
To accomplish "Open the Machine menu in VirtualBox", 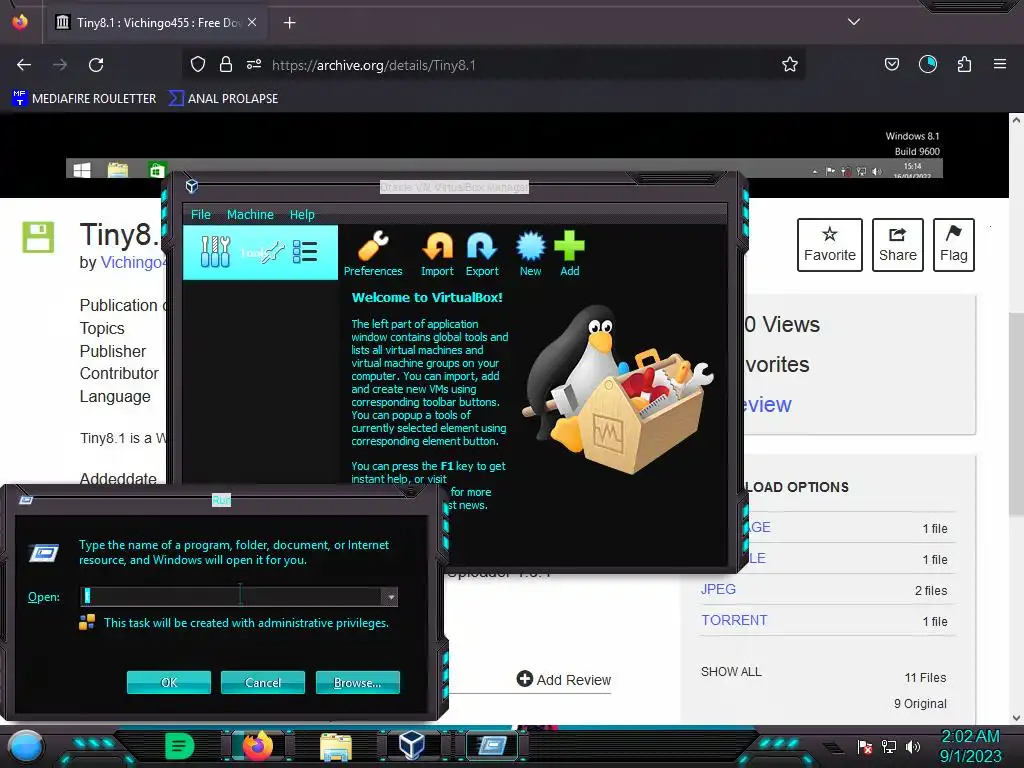I will (x=250, y=214).
